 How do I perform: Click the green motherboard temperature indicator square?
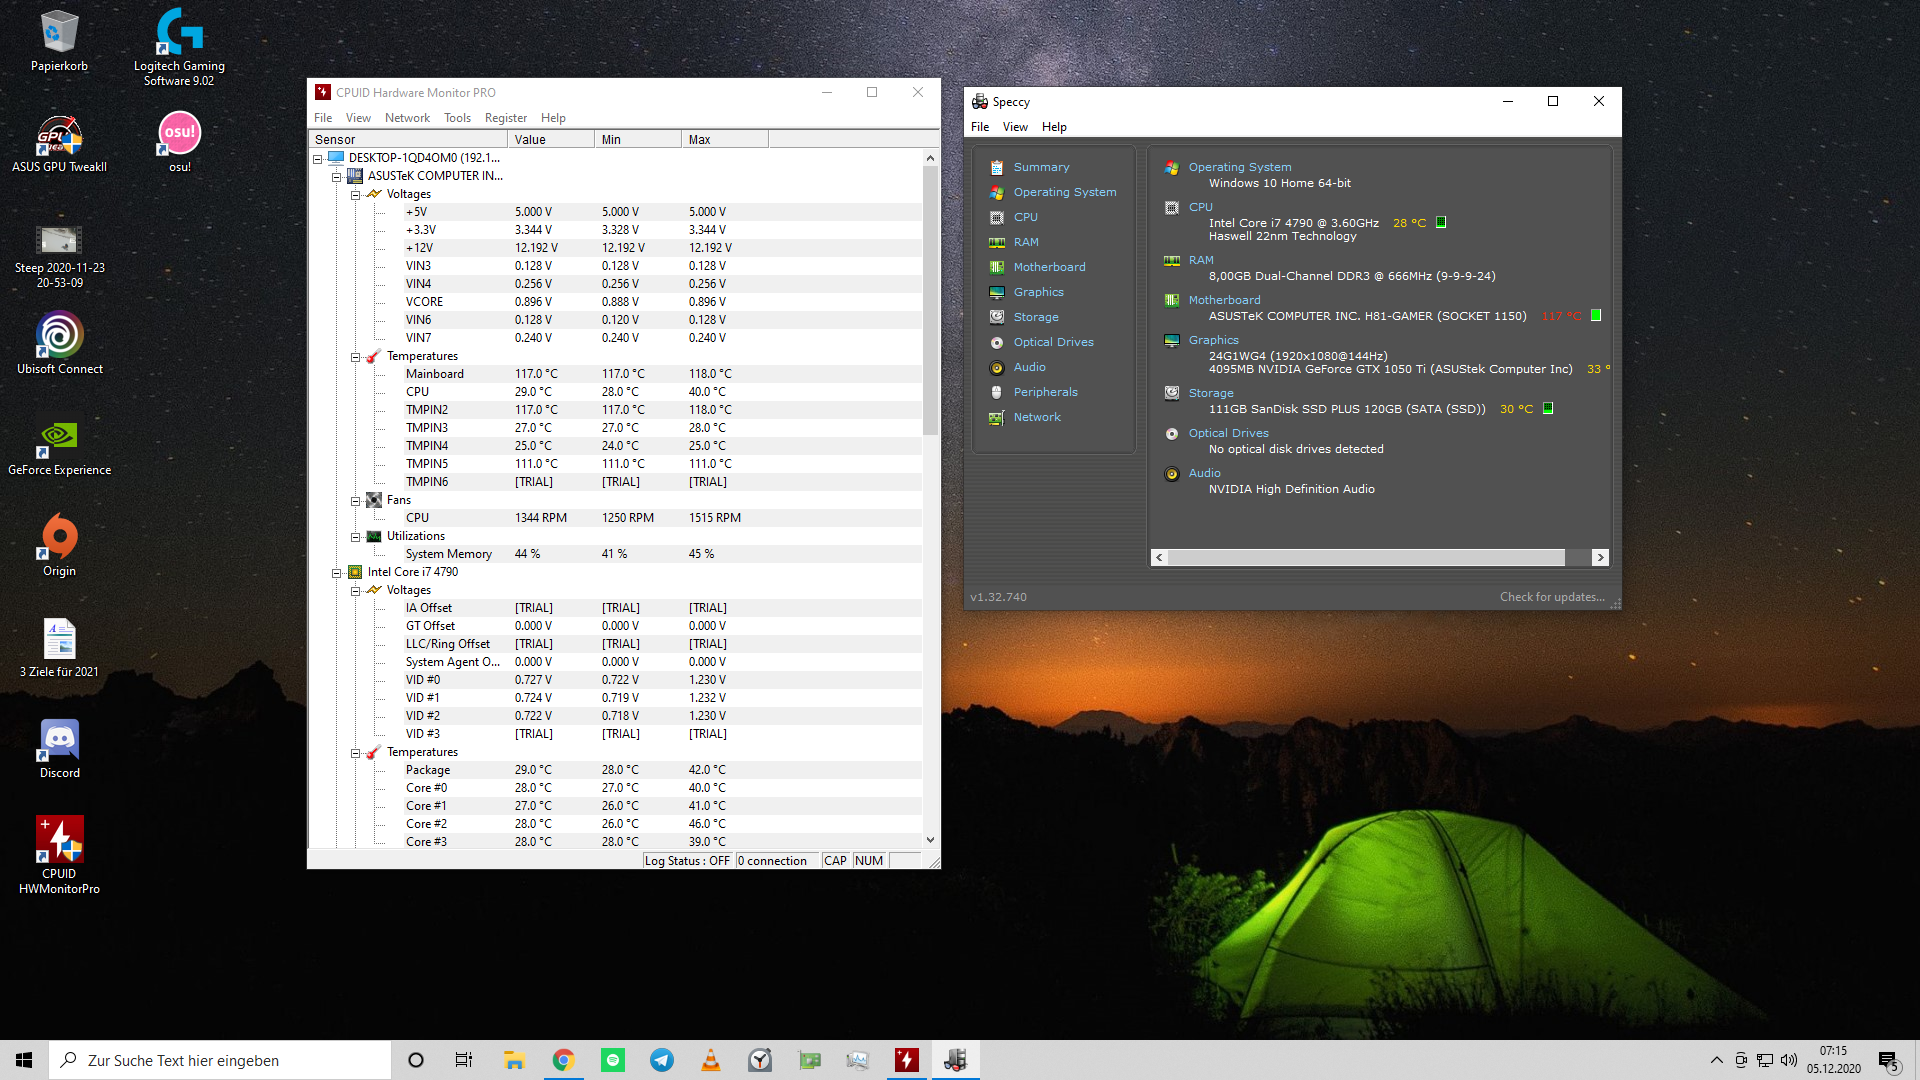pos(1596,316)
